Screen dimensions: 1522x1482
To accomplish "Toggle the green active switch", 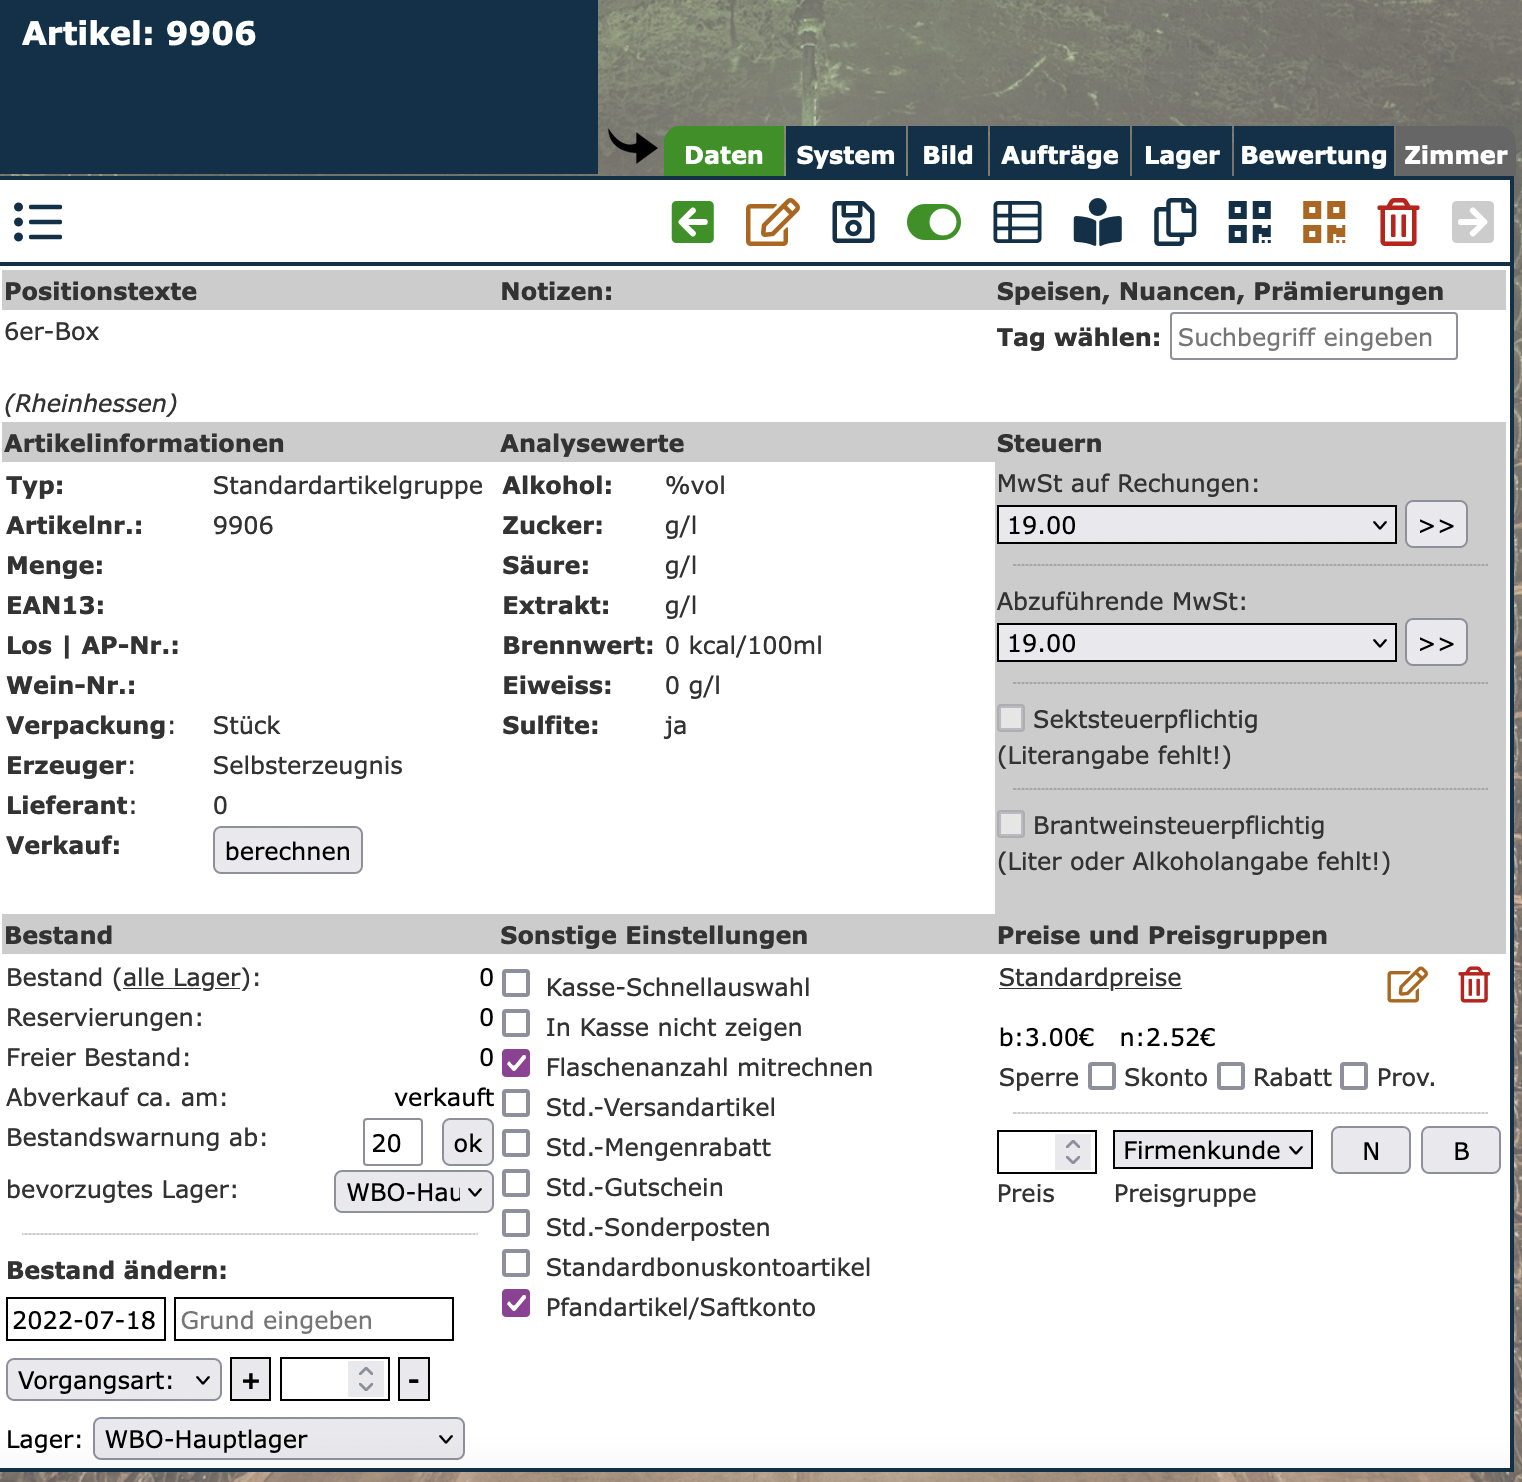I will tap(934, 222).
